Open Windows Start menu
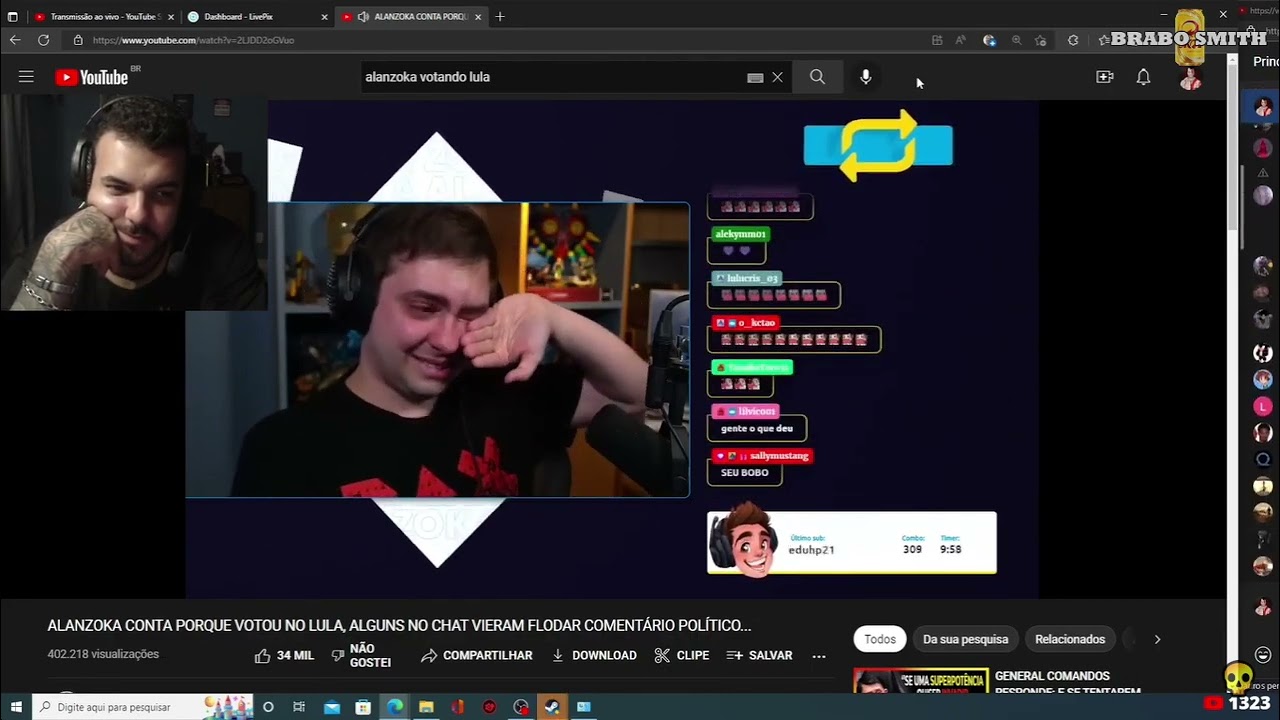Image resolution: width=1280 pixels, height=720 pixels. tap(16, 707)
